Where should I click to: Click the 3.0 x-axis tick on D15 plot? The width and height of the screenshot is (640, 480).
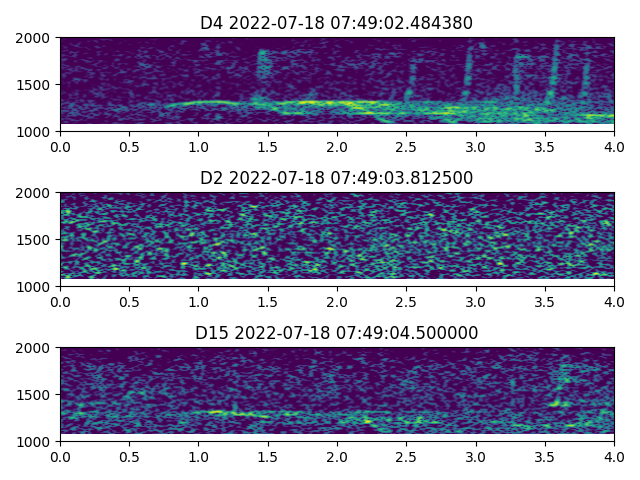(476, 457)
